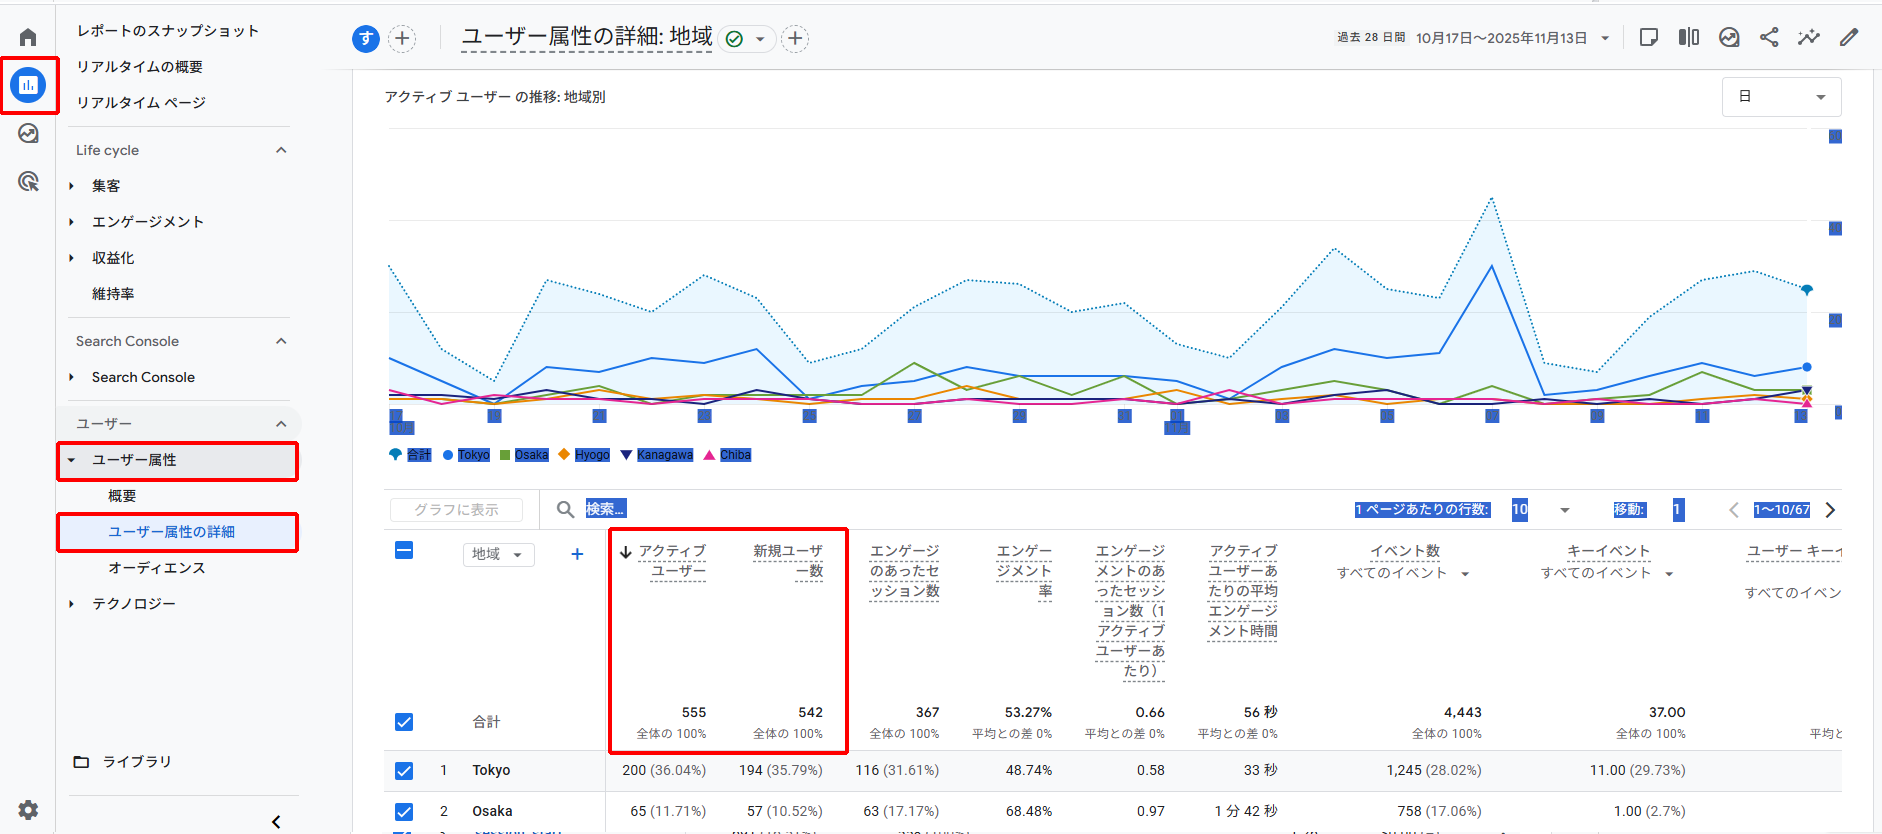Open the Explore icon in left rail

[28, 134]
